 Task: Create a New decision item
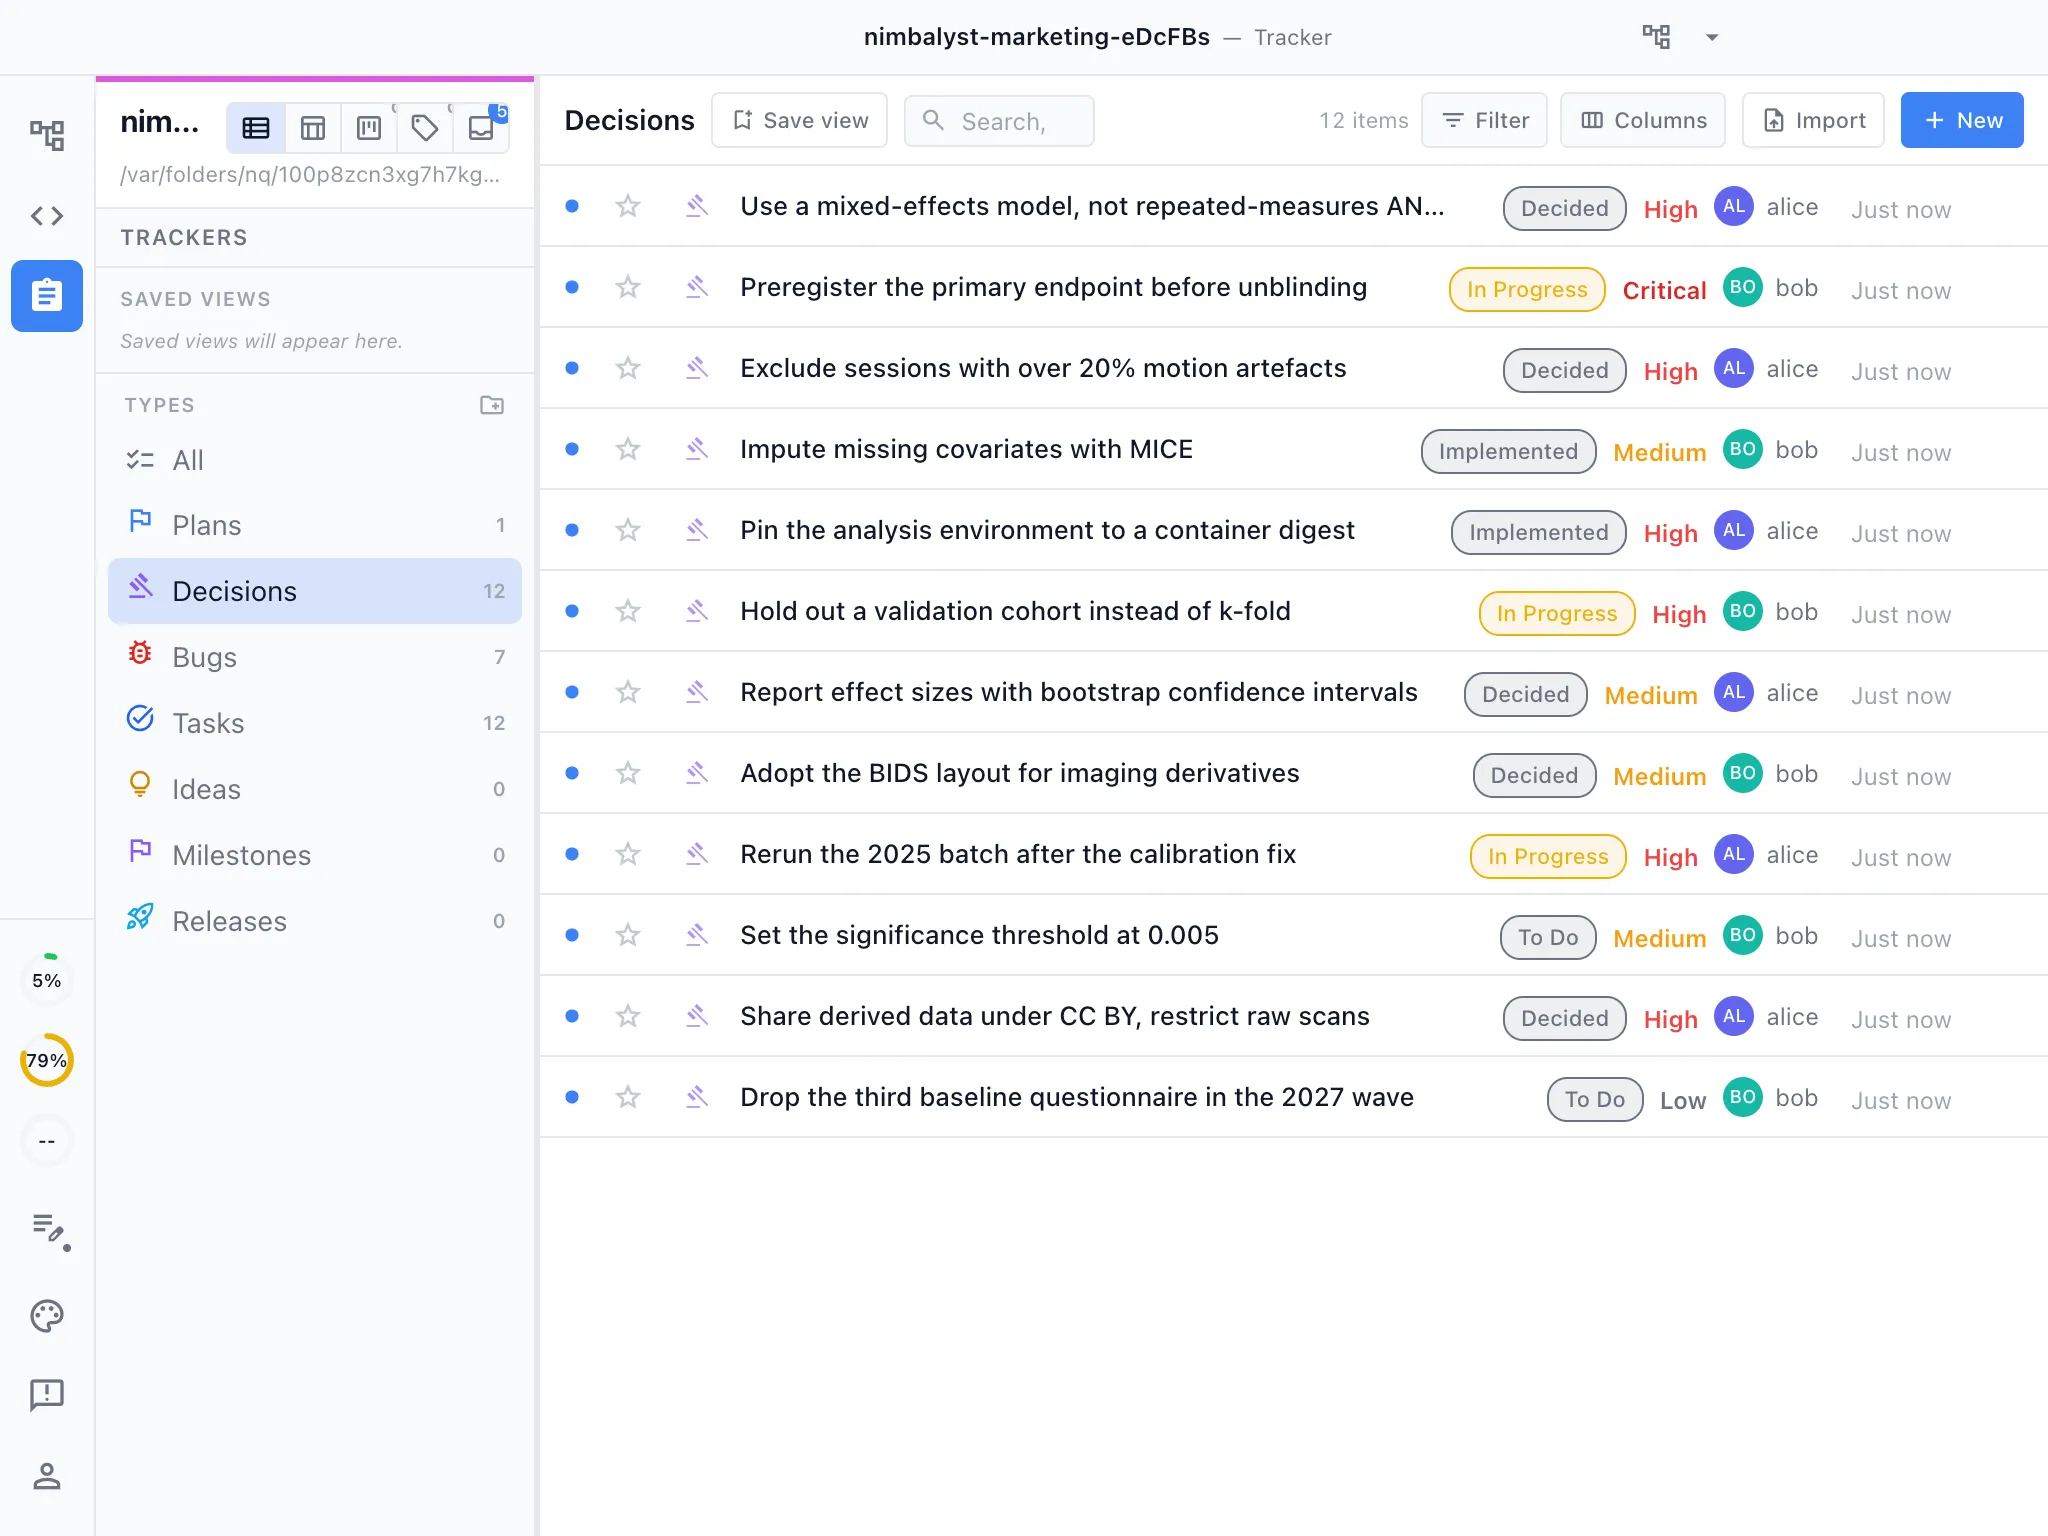(x=1962, y=120)
